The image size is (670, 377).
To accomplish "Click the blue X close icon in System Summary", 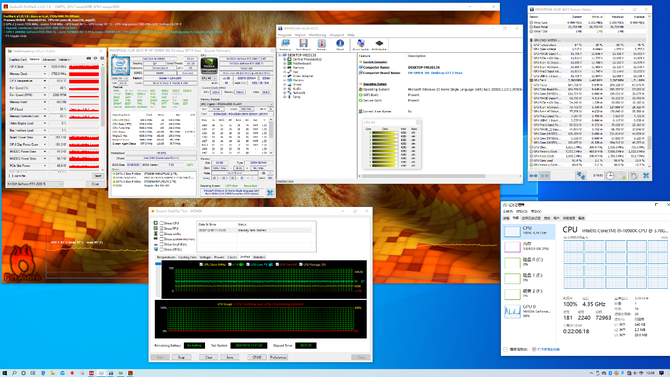I will coord(270,193).
